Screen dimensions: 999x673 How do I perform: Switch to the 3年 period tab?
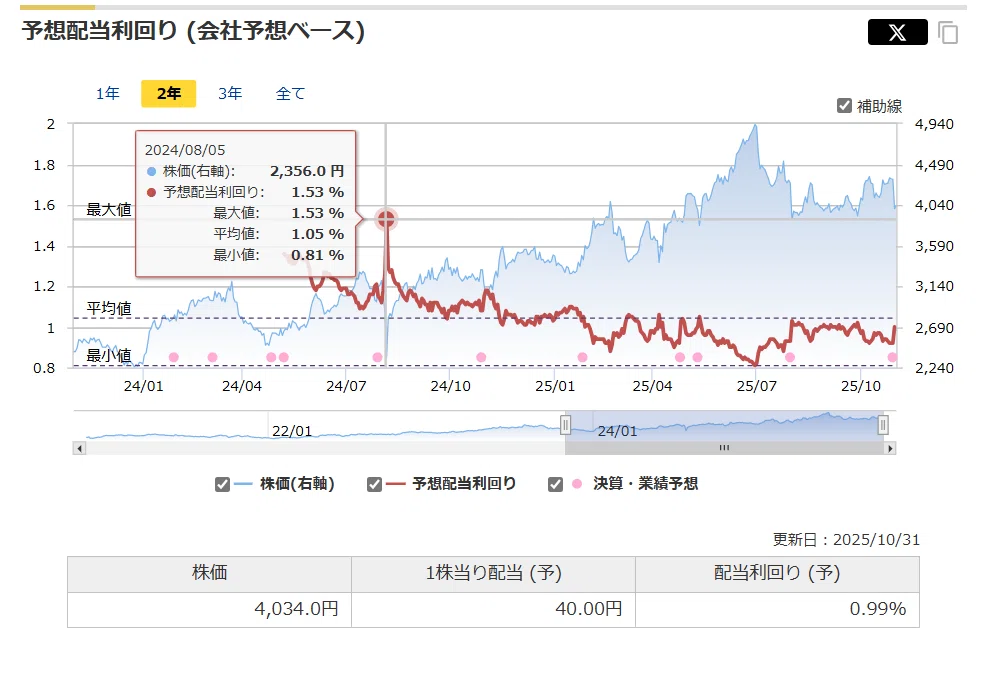pos(230,94)
